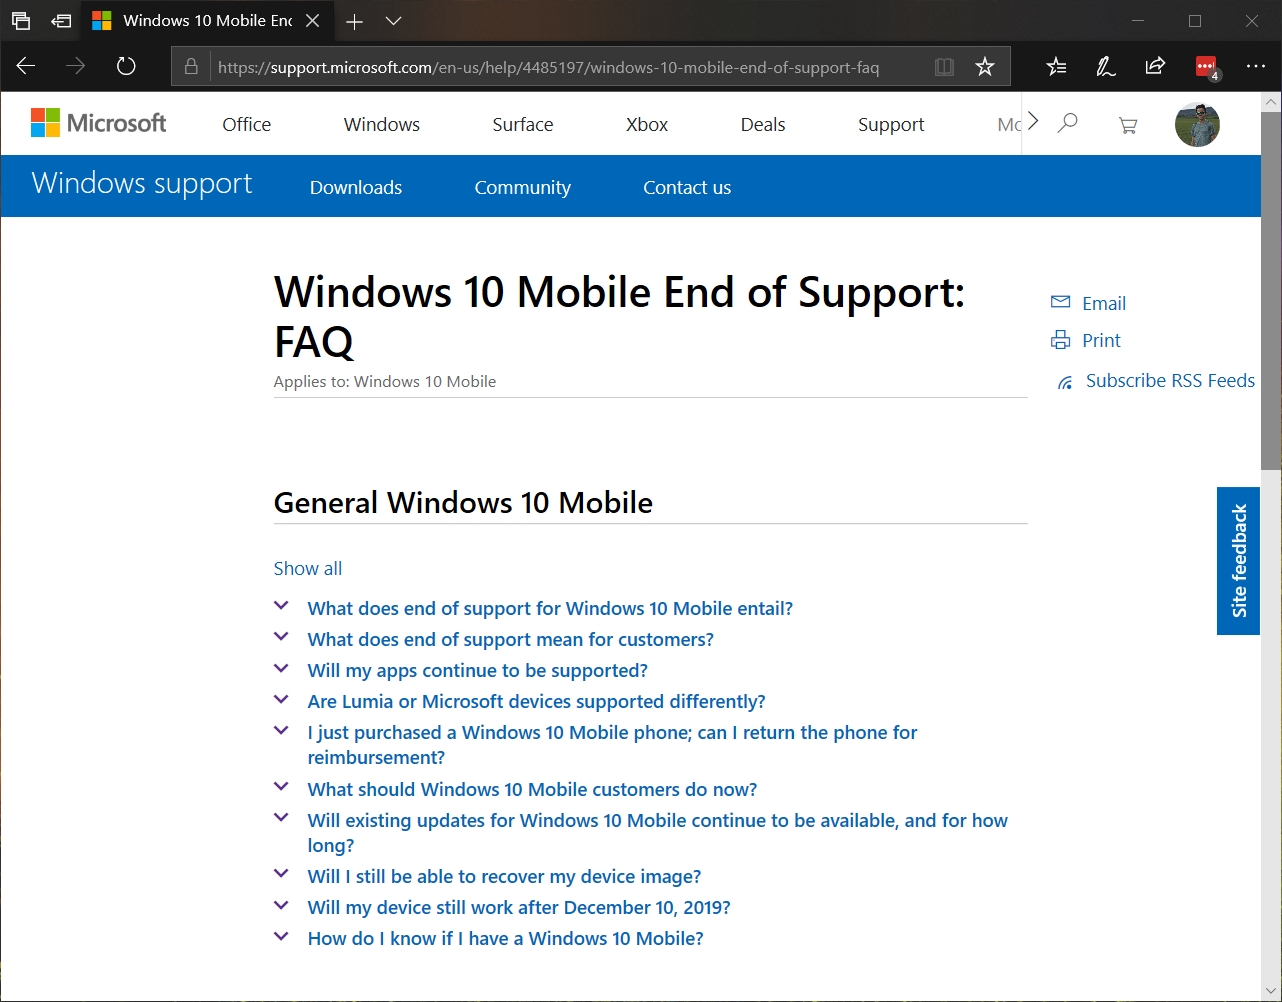Click the forward navigation arrow
The image size is (1282, 1002).
76,66
